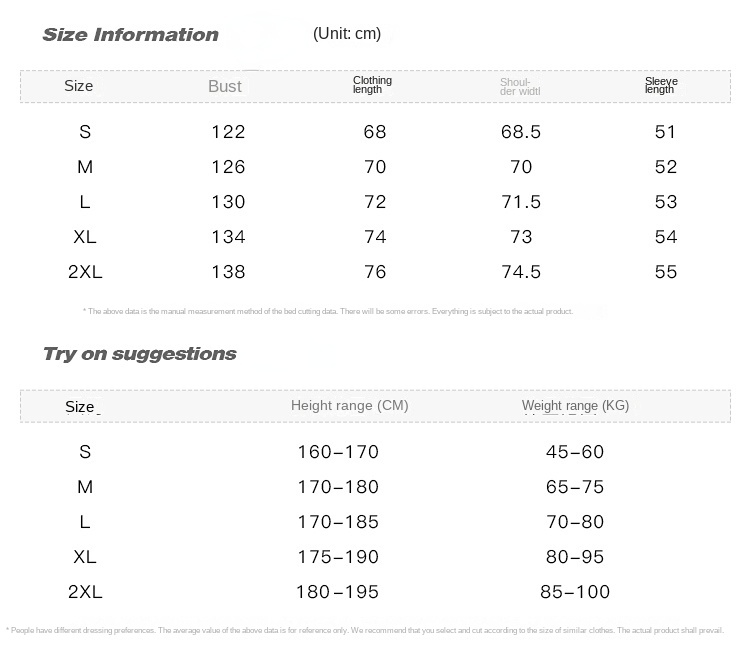Click the 'Size Information' heading

click(130, 35)
